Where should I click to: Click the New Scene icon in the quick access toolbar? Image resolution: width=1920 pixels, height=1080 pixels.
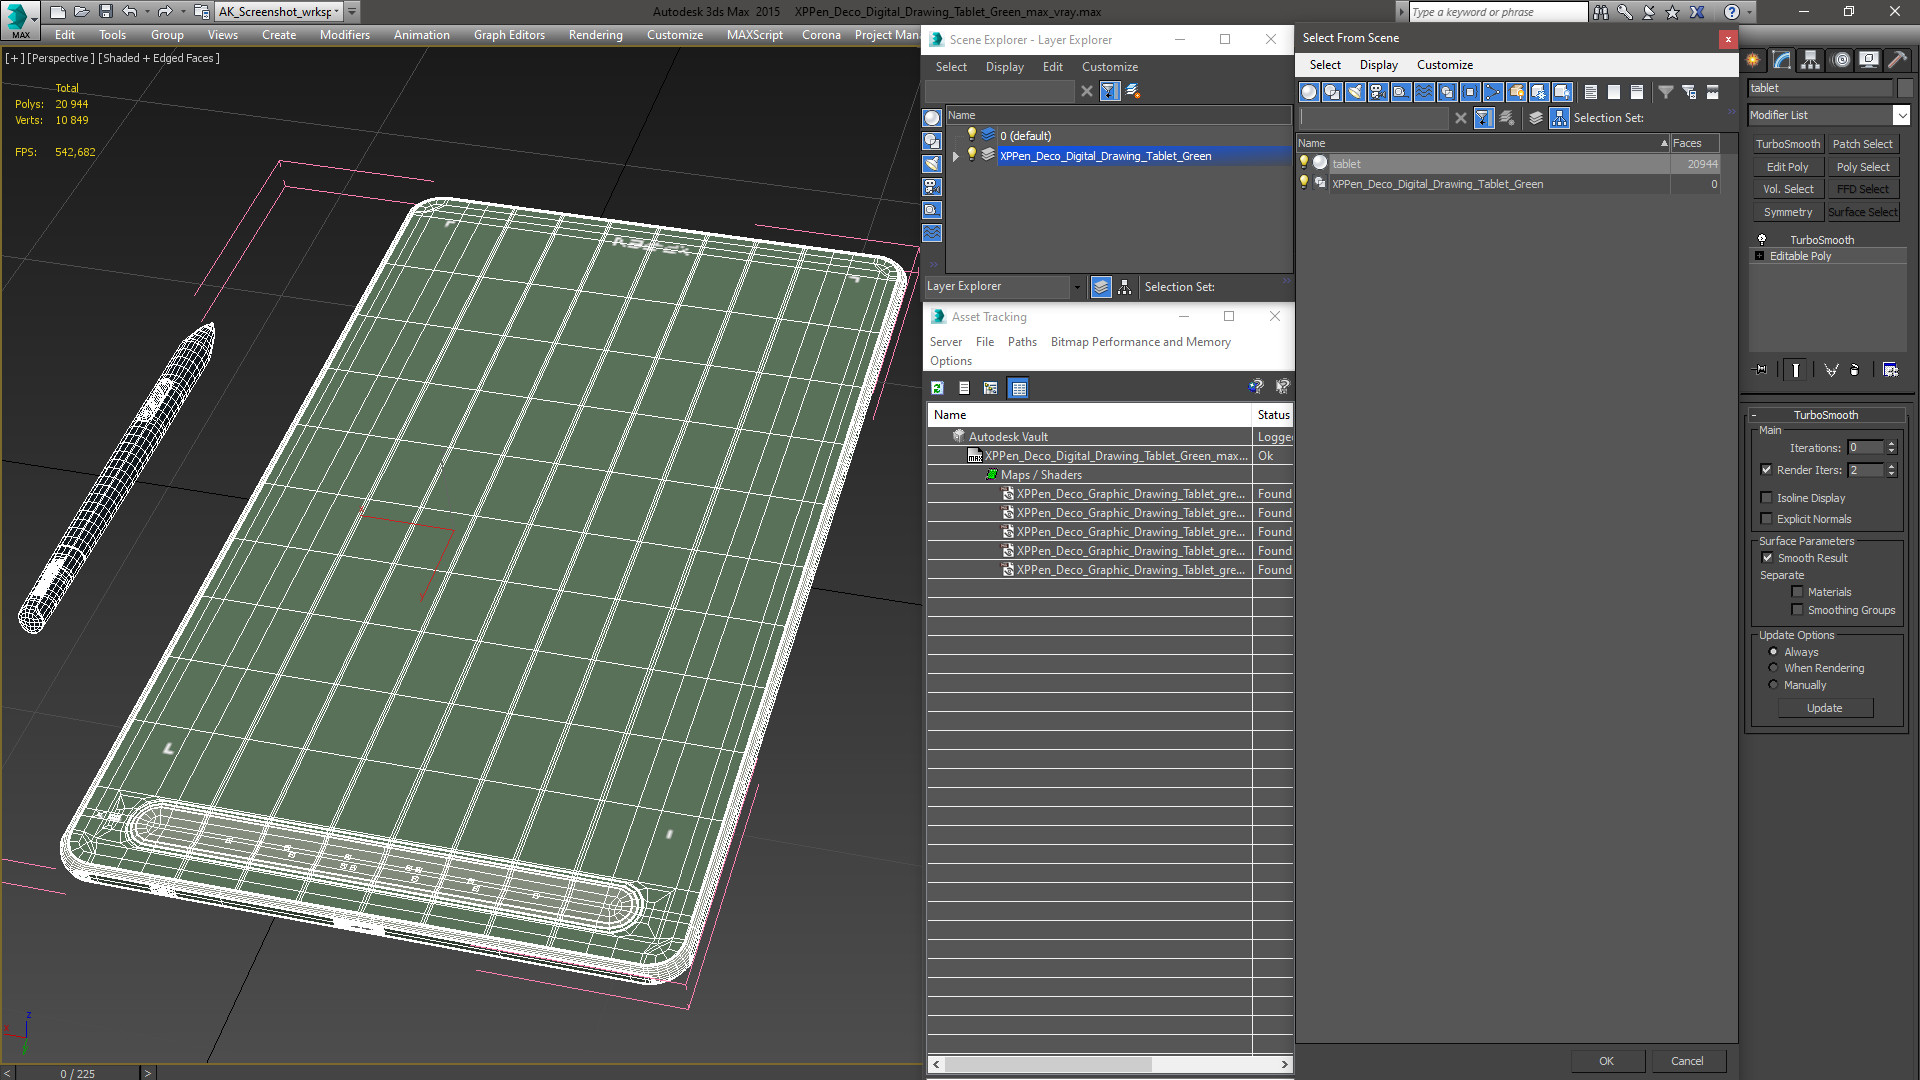point(57,11)
